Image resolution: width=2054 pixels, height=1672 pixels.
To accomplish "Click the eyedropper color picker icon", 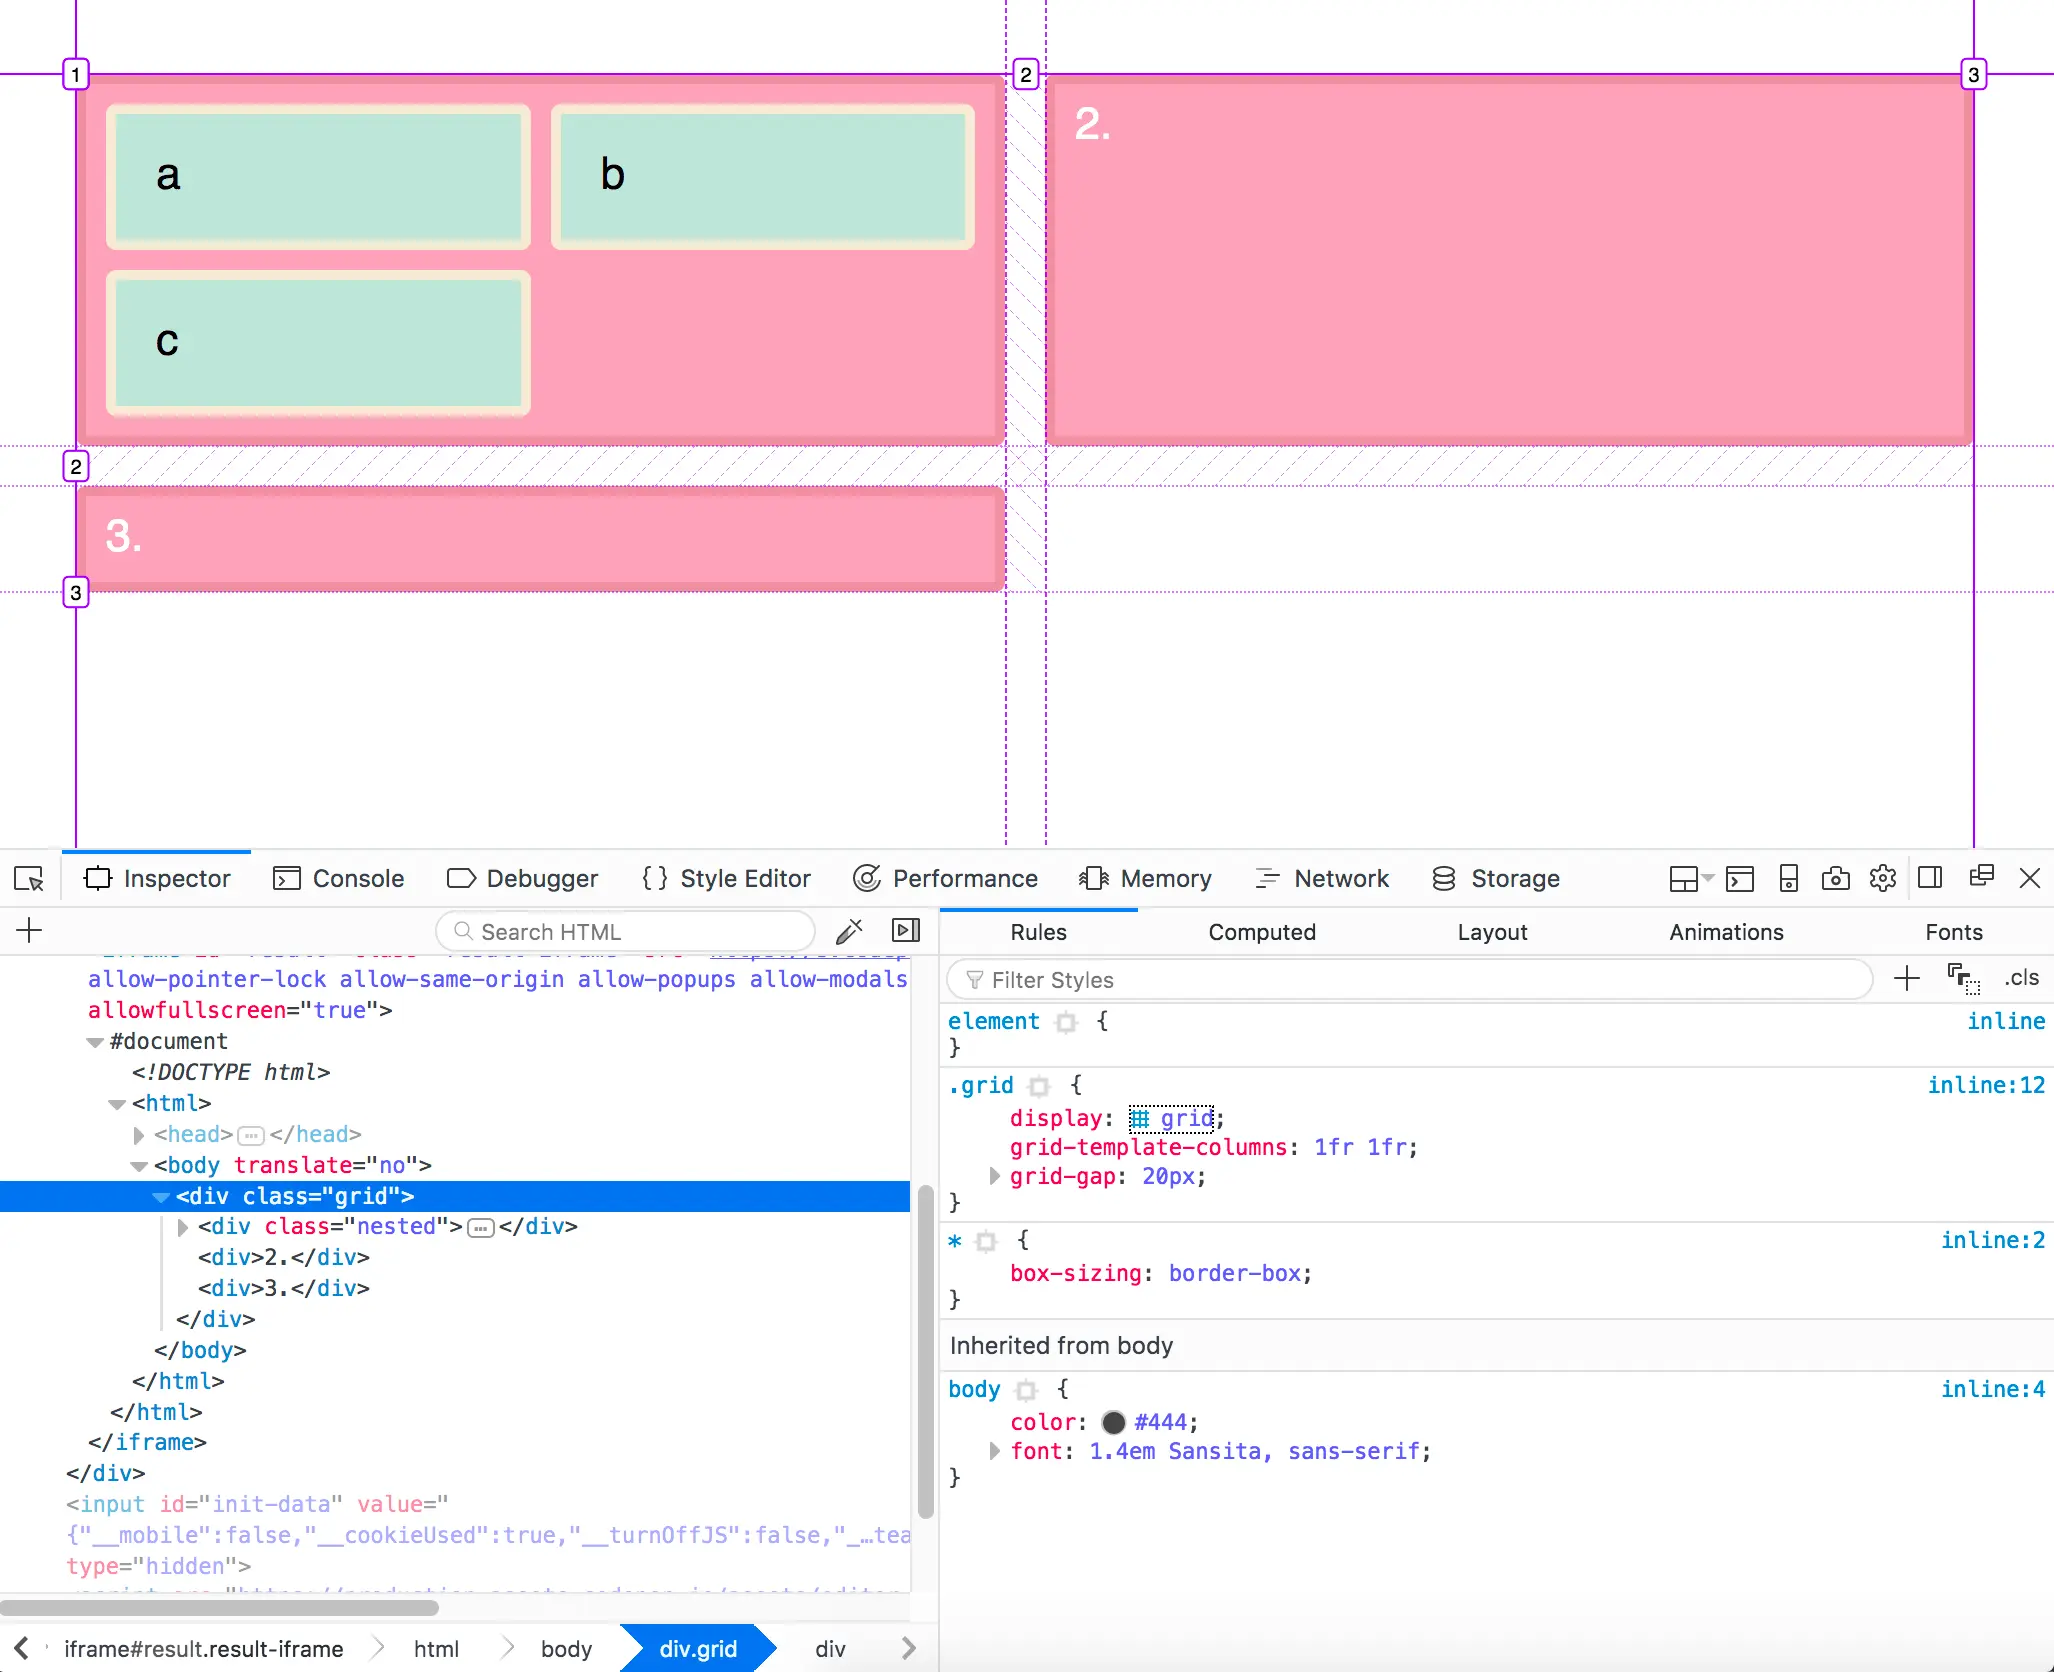I will click(849, 932).
